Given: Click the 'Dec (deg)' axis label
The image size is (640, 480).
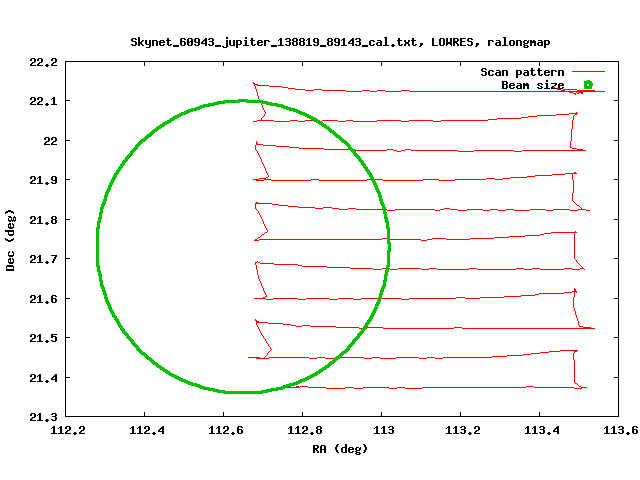Looking at the screenshot, I should (10, 240).
